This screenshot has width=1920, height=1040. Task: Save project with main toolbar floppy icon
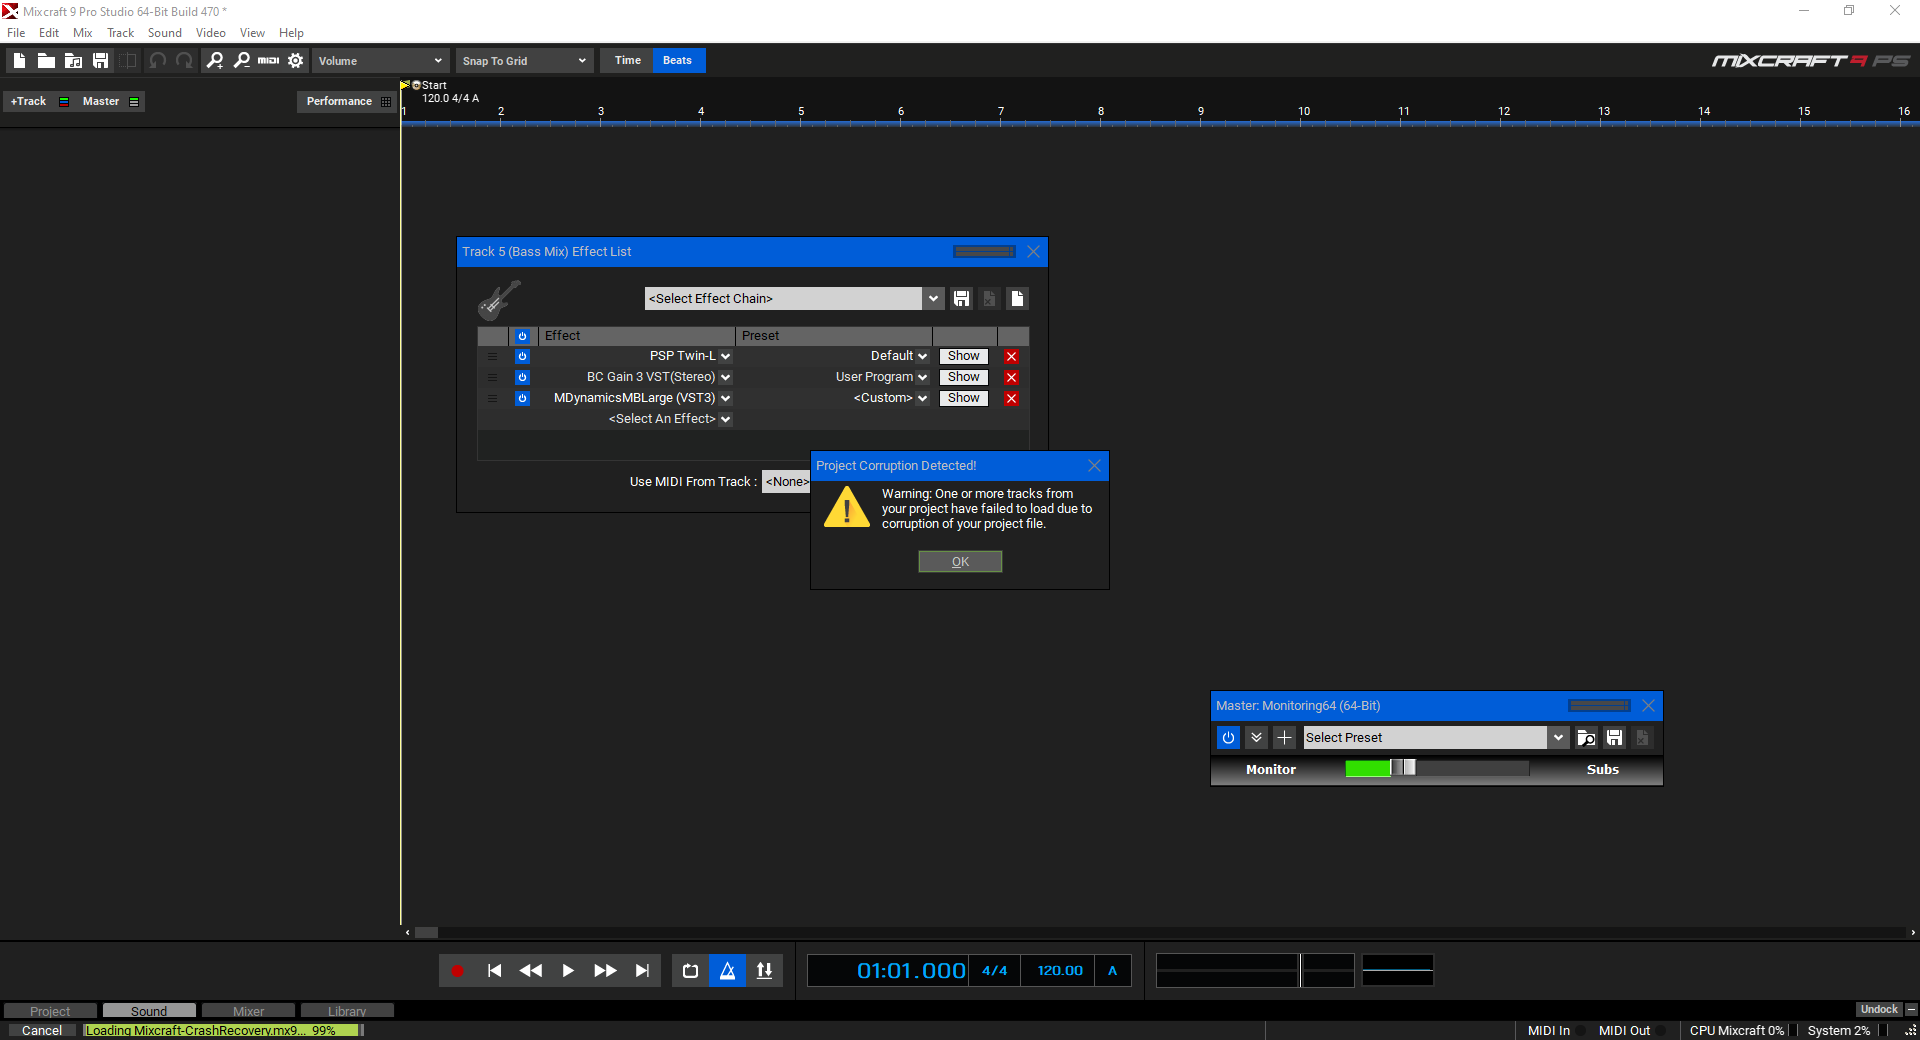coord(100,61)
